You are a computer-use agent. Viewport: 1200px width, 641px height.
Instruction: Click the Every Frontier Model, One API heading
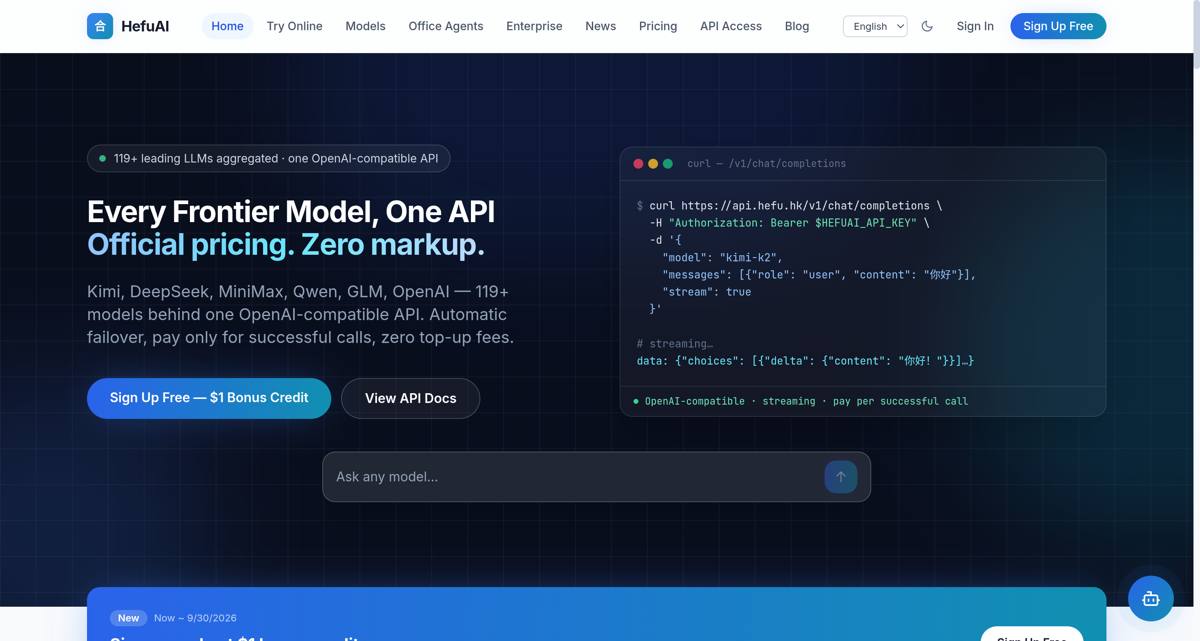291,212
